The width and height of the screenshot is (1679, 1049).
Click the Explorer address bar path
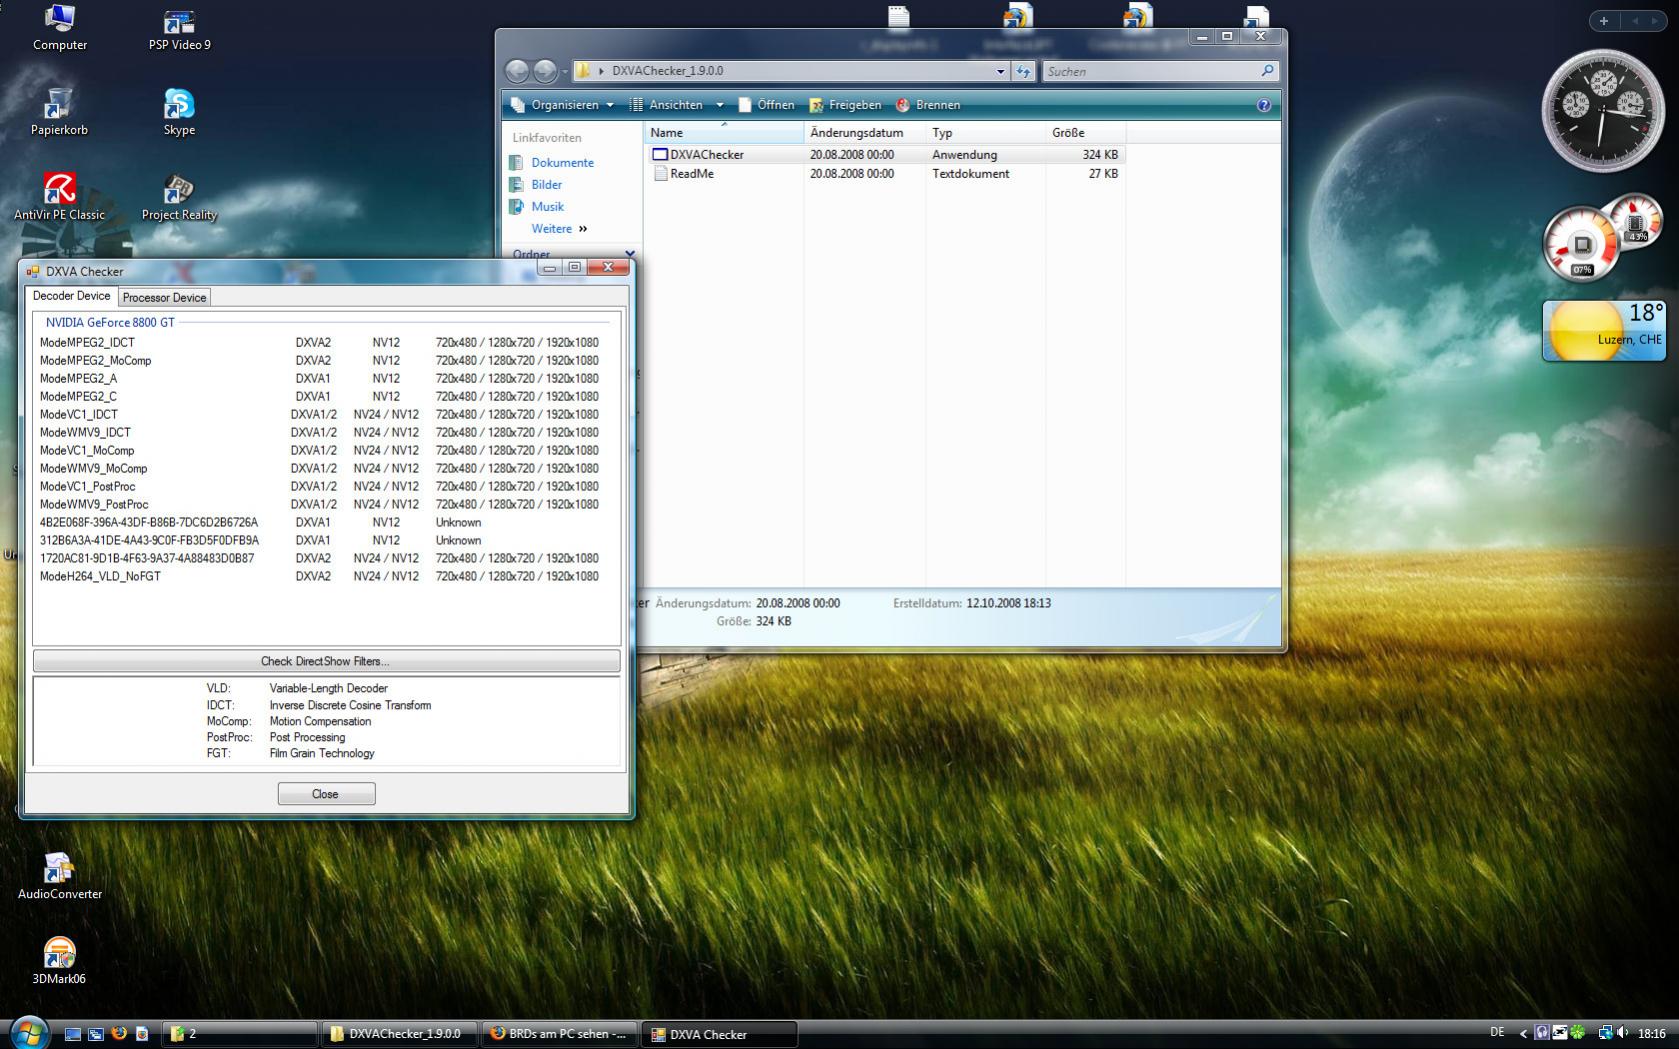tap(790, 71)
